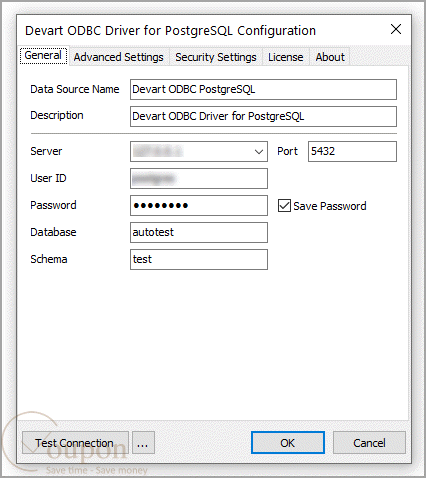Click the Data Source Name field
This screenshot has width=426, height=478.
(263, 89)
